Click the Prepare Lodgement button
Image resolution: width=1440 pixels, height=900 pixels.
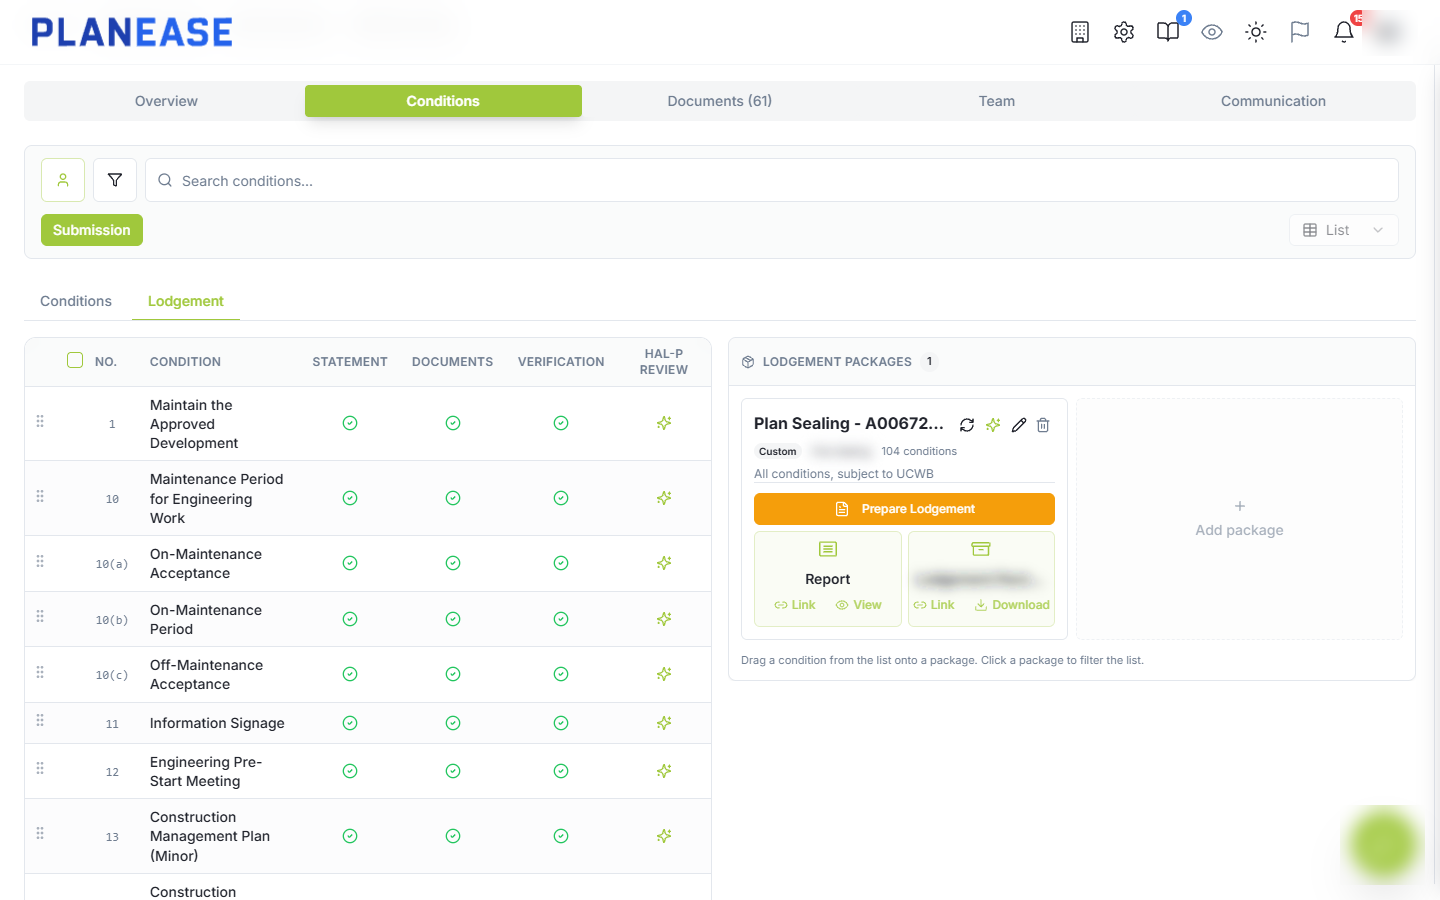point(904,509)
